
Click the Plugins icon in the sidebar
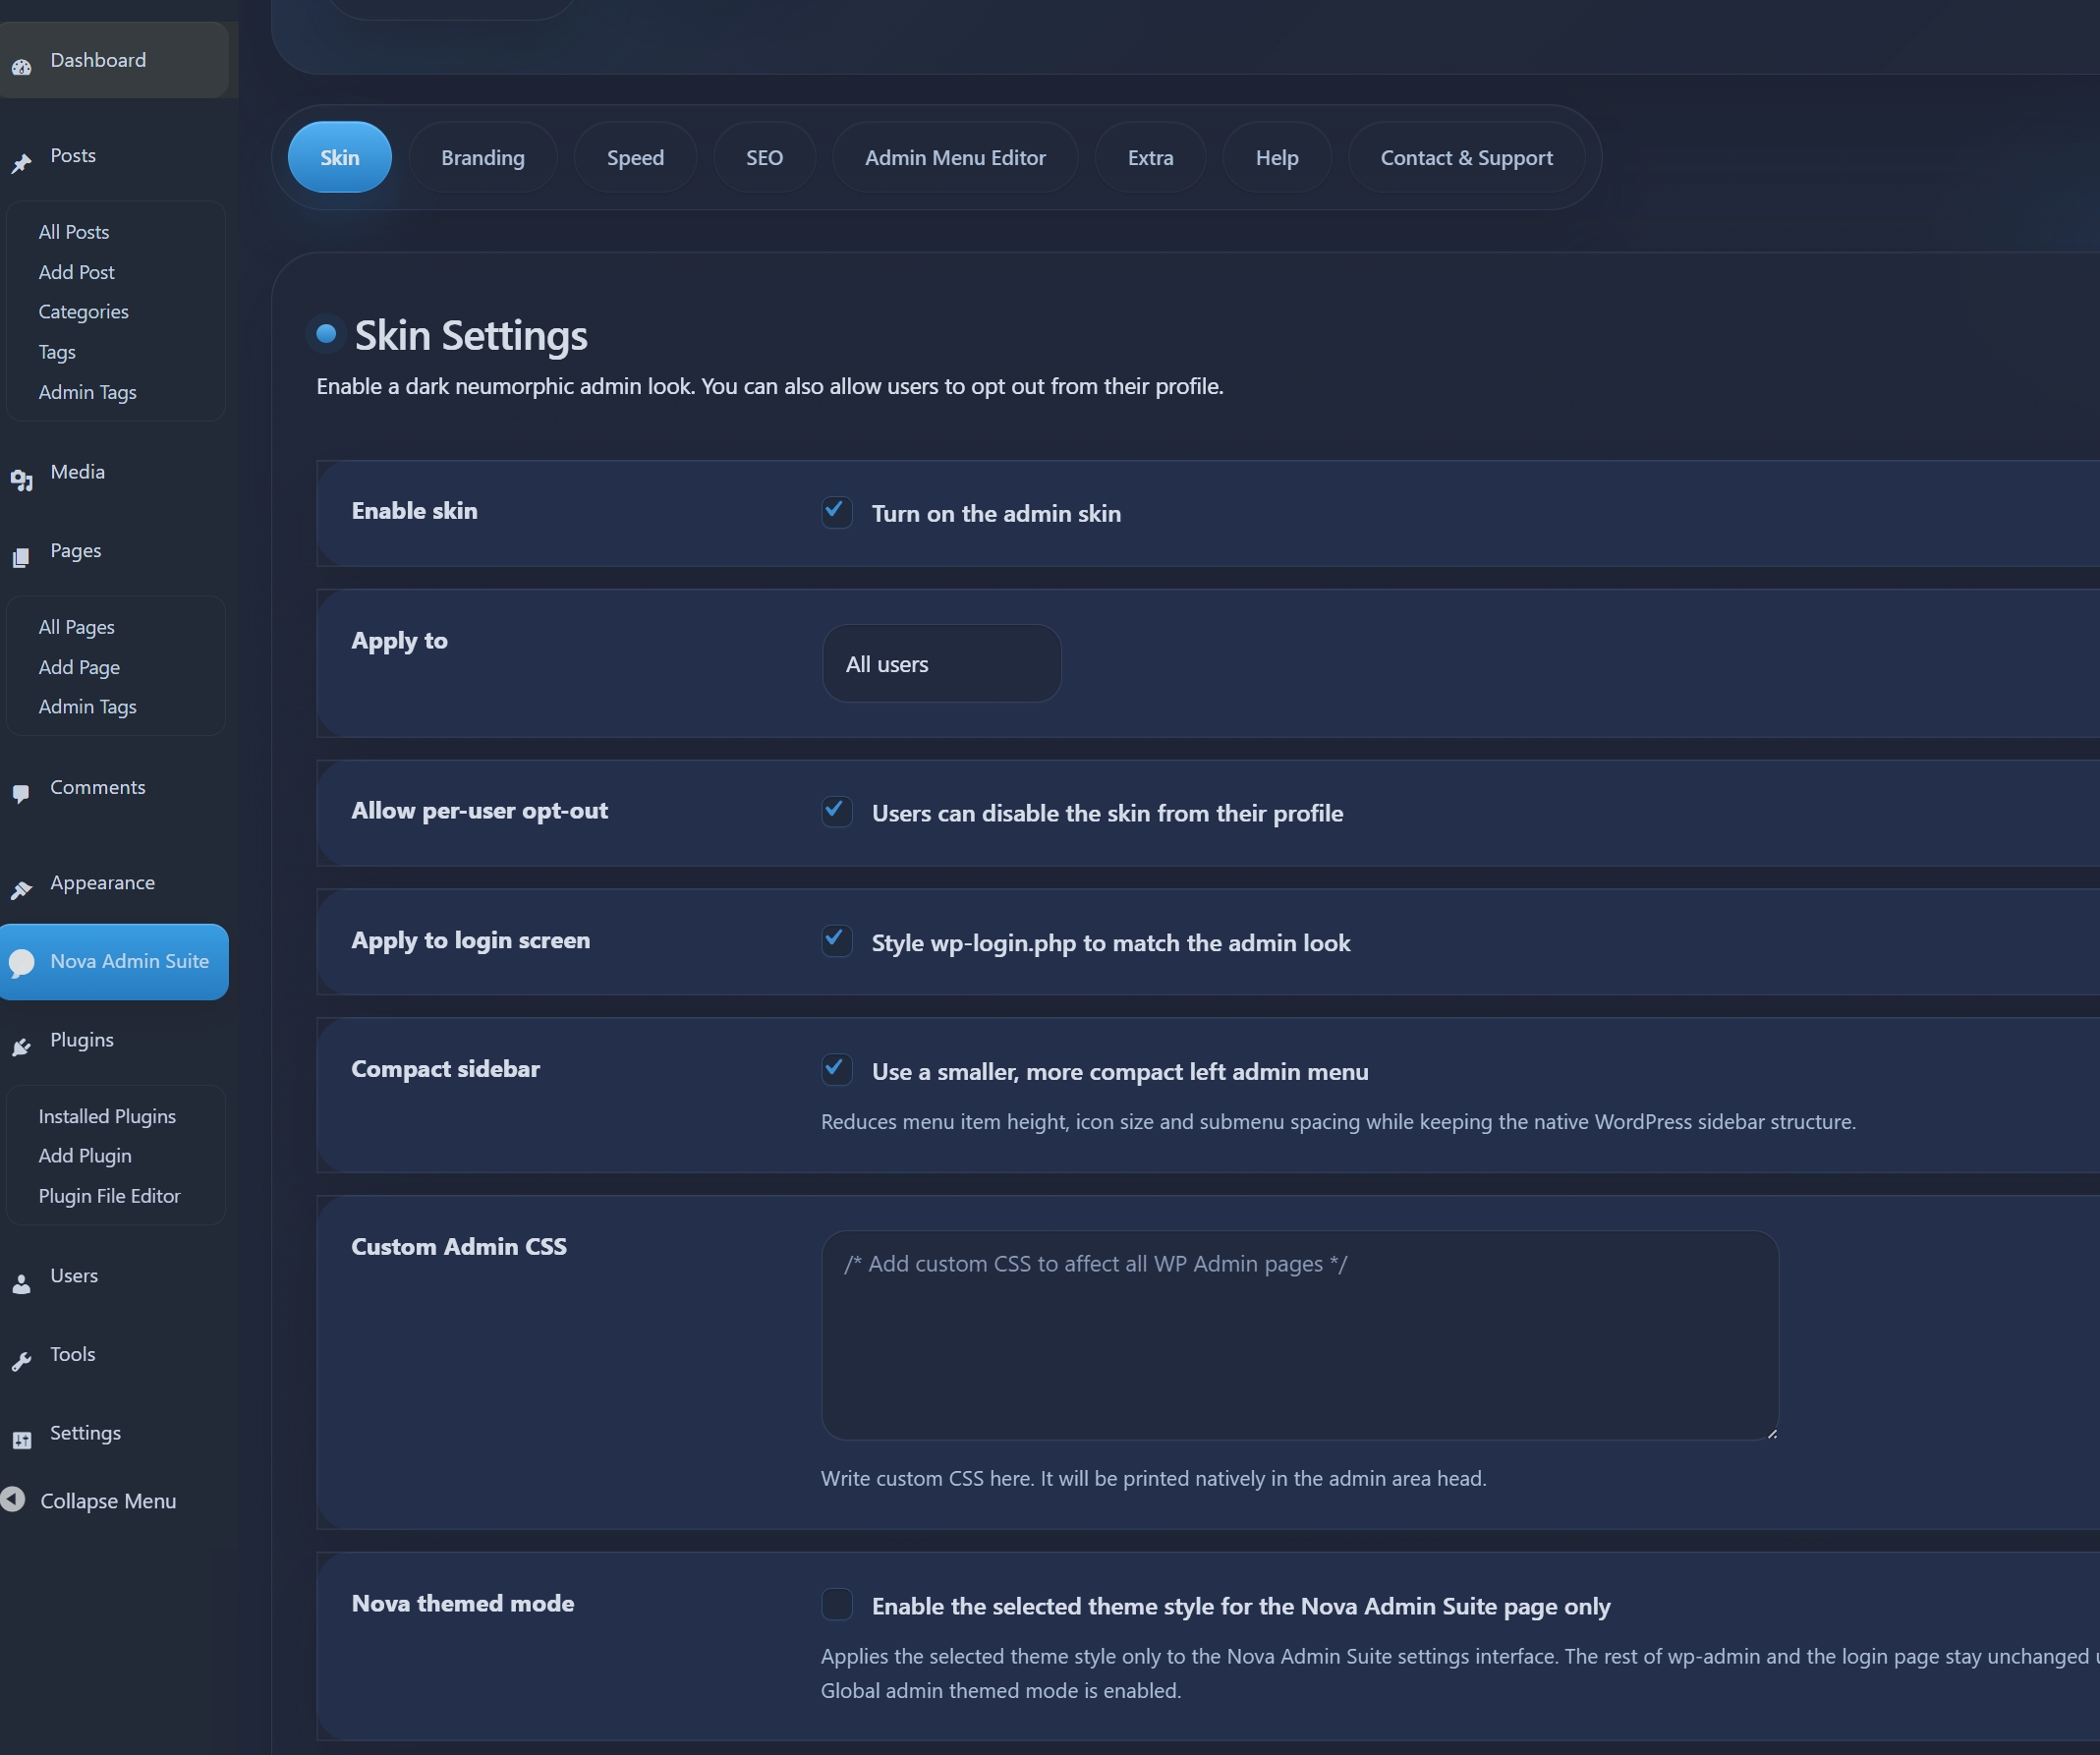tap(22, 1047)
